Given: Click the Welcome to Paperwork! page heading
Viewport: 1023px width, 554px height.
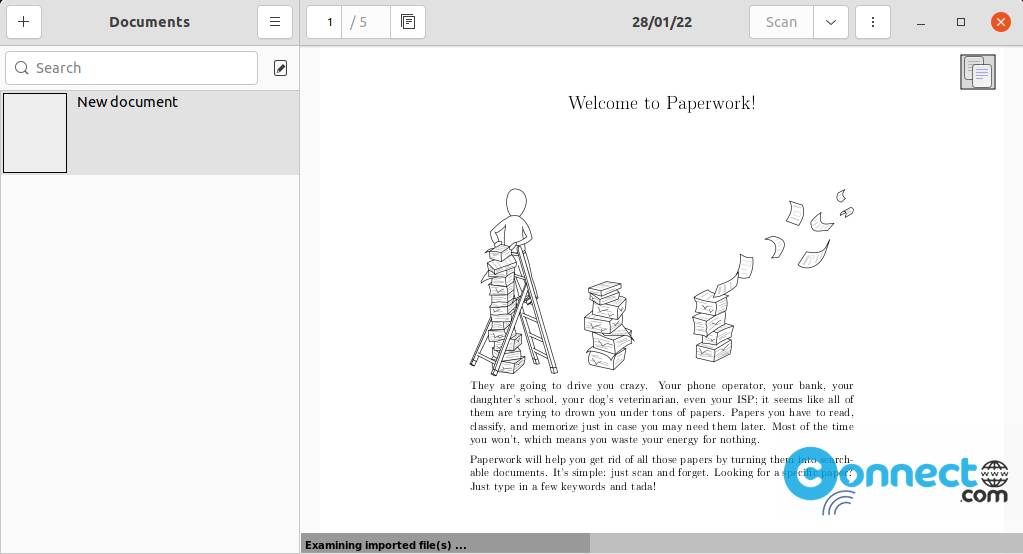Looking at the screenshot, I should click(x=662, y=103).
